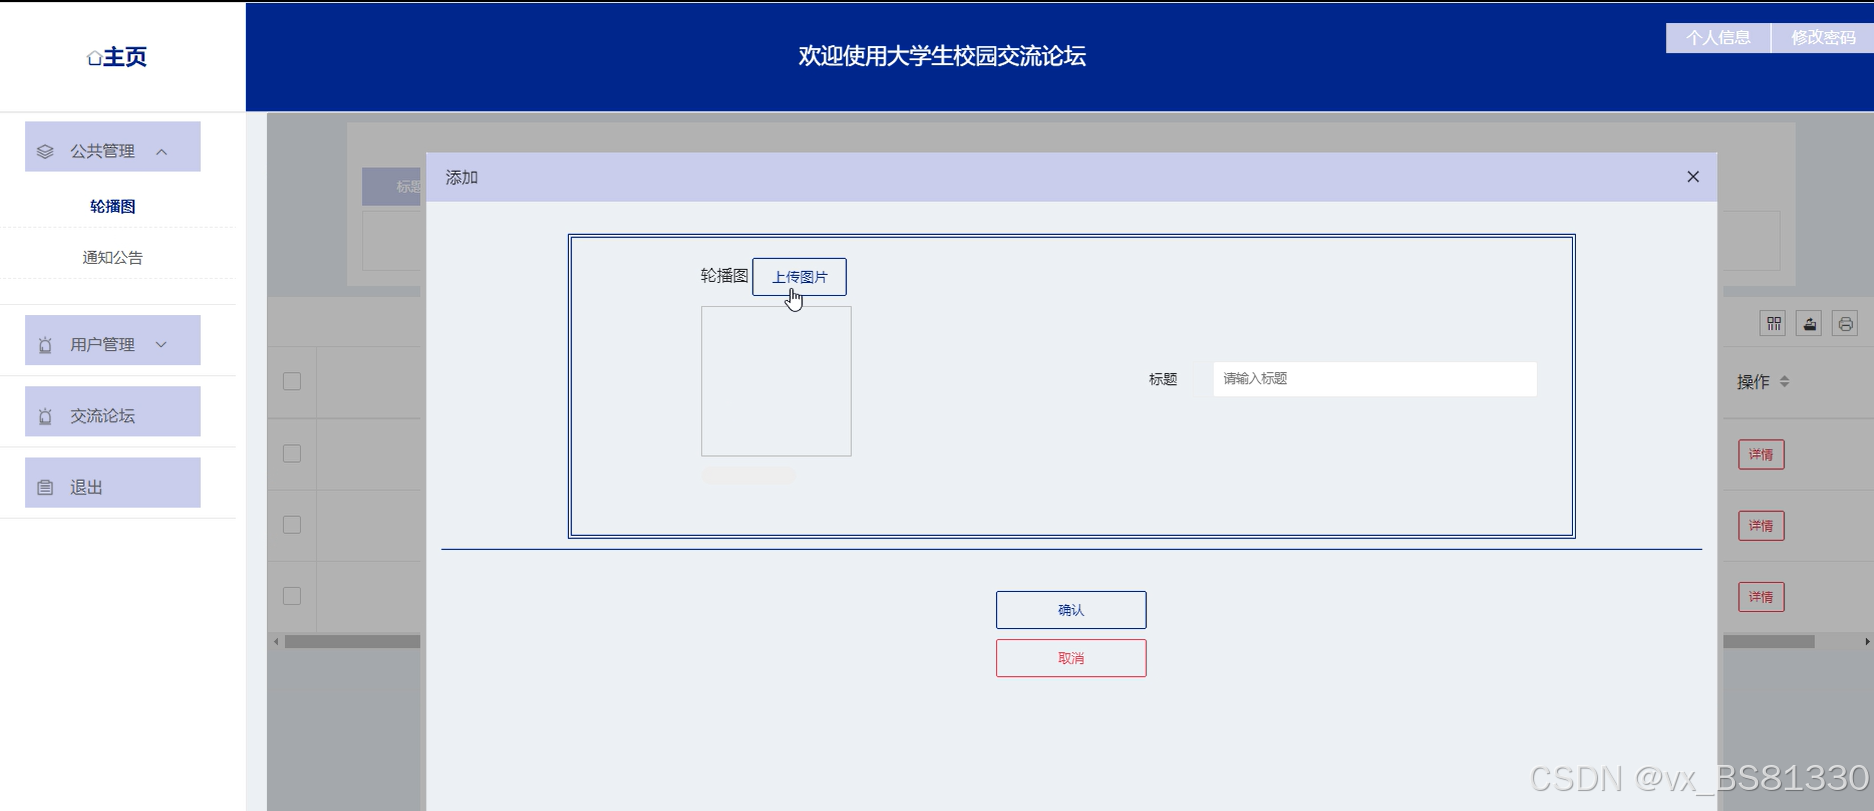Click the icon next to 交流论坛
Viewport: 1874px width, 811px height.
(x=45, y=416)
